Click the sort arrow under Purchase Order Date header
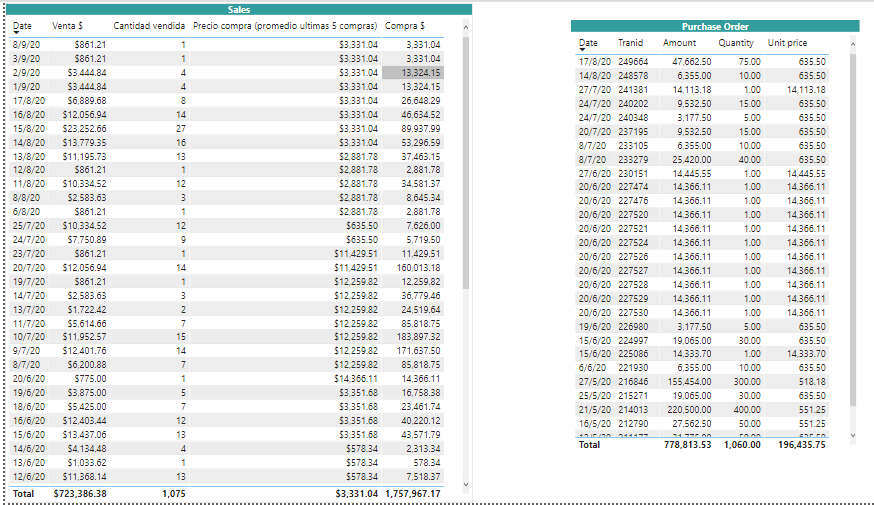 (582, 50)
